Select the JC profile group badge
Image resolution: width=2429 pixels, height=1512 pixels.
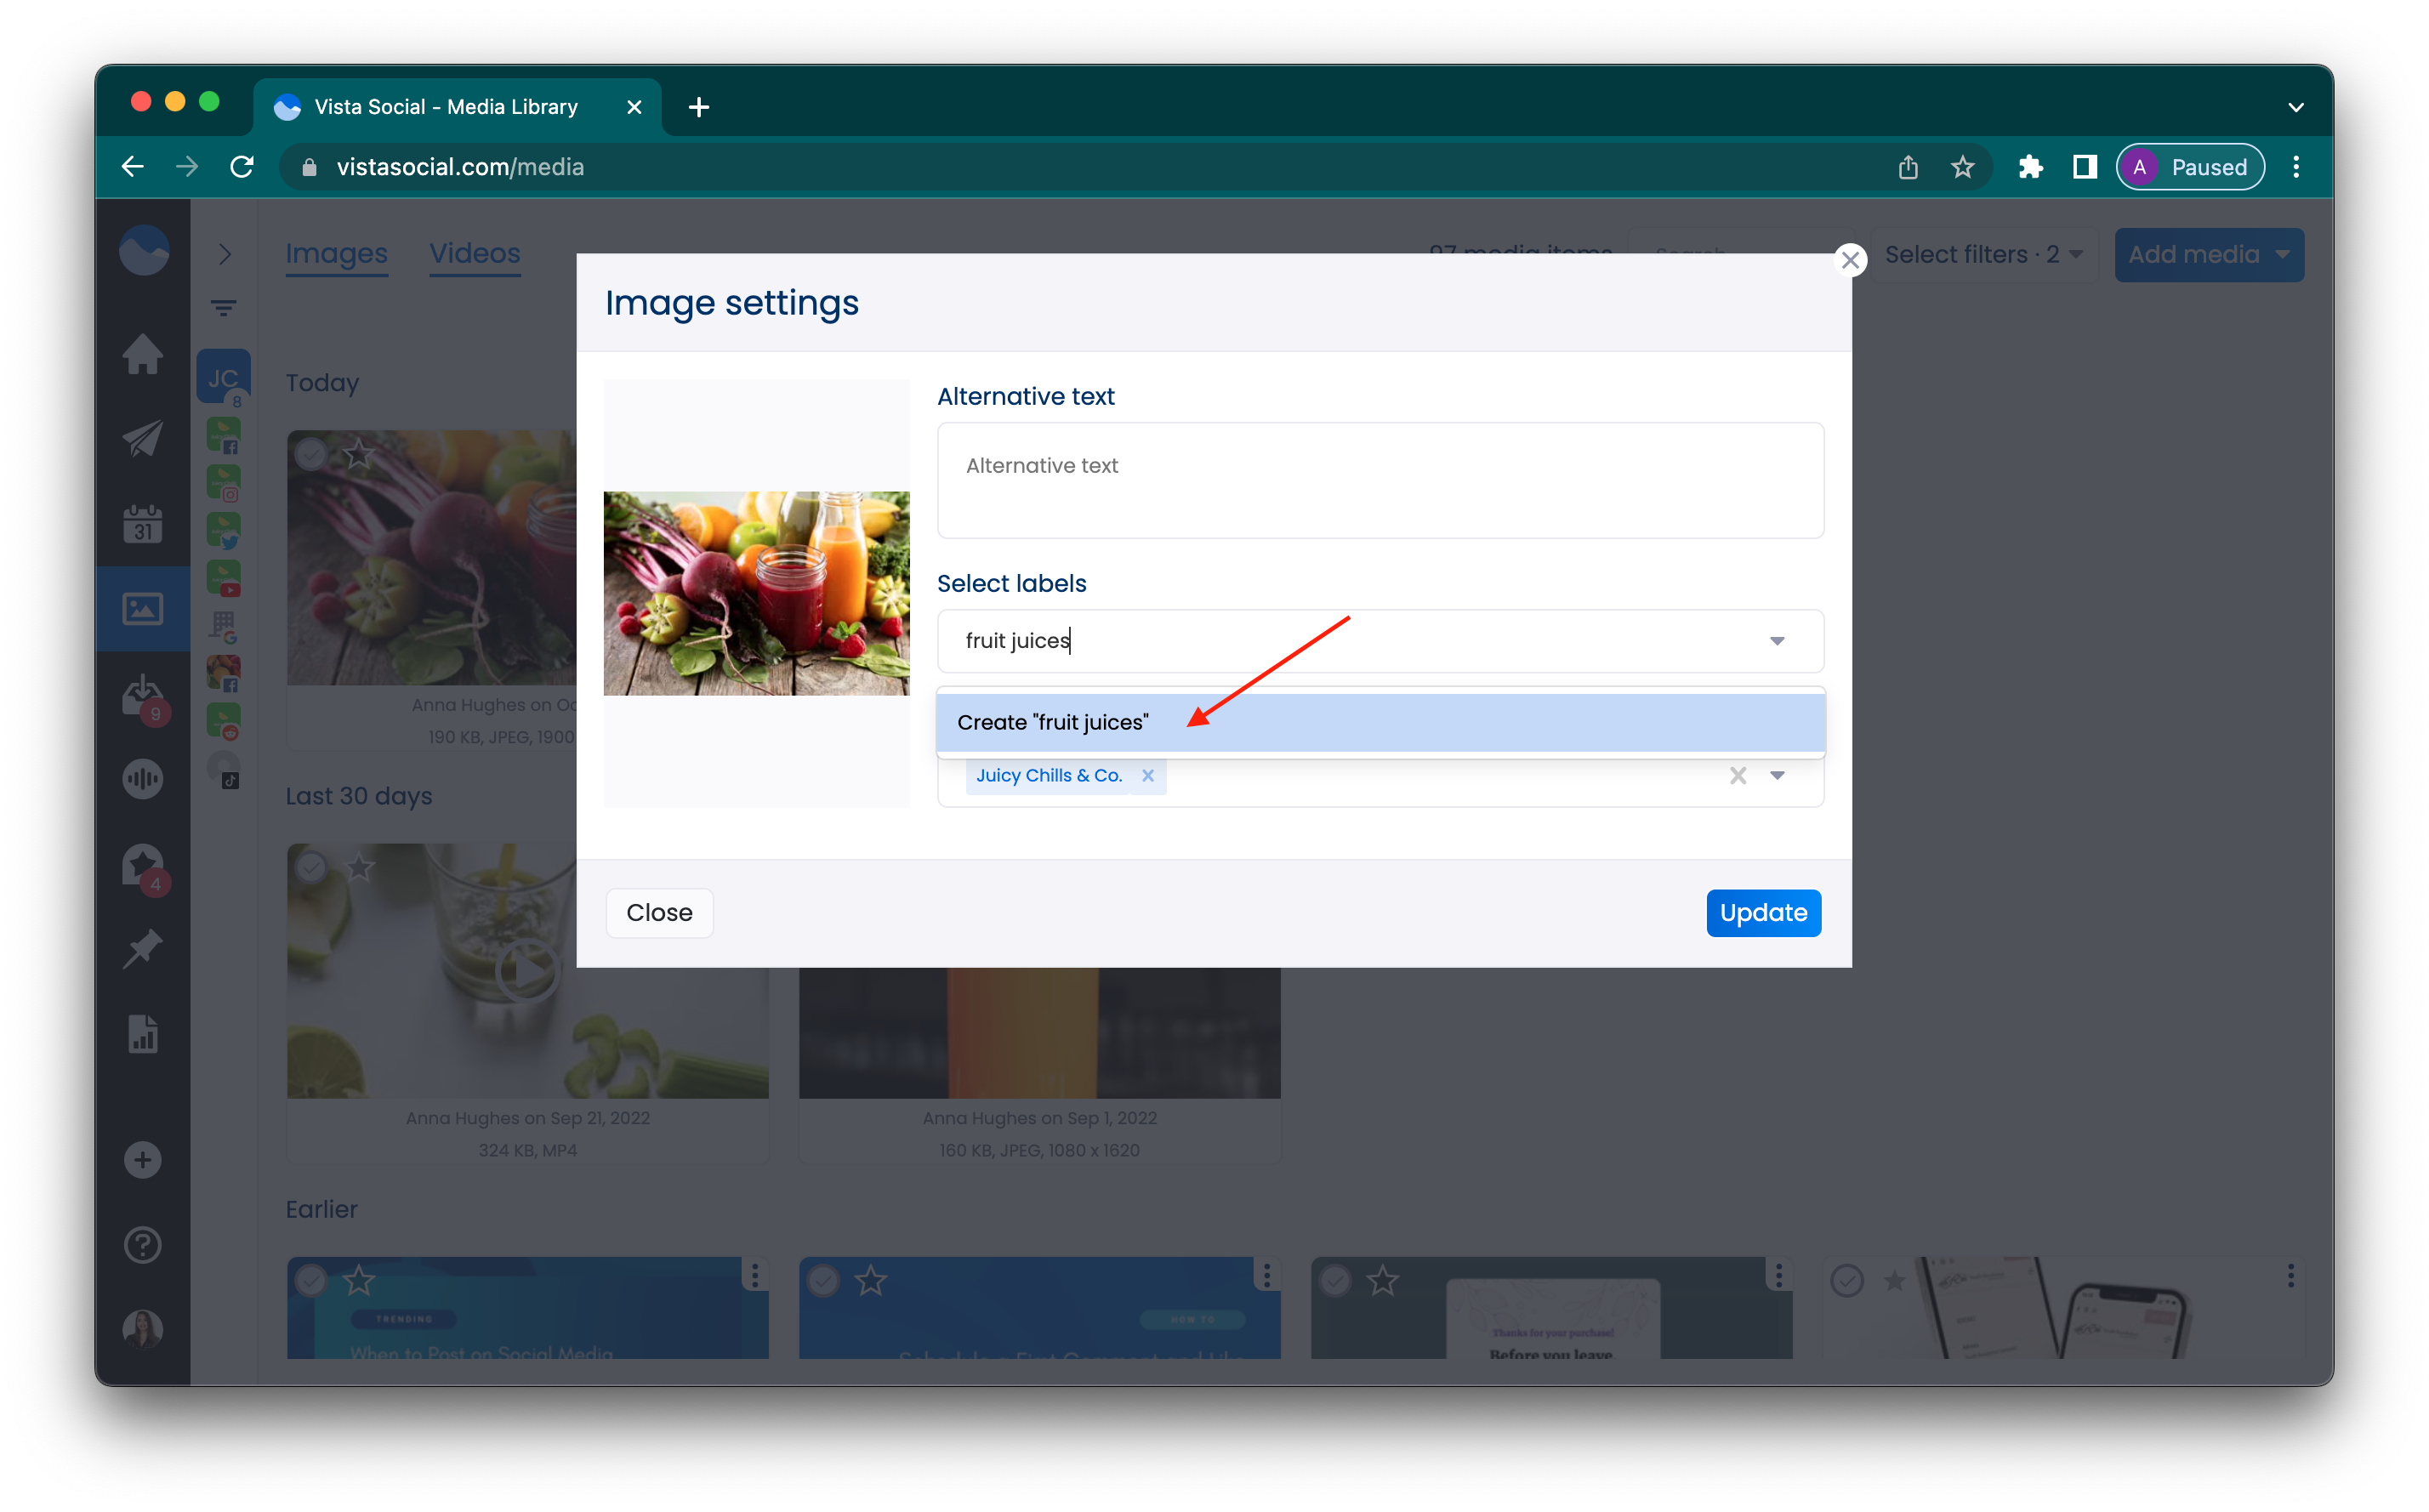pyautogui.click(x=223, y=377)
